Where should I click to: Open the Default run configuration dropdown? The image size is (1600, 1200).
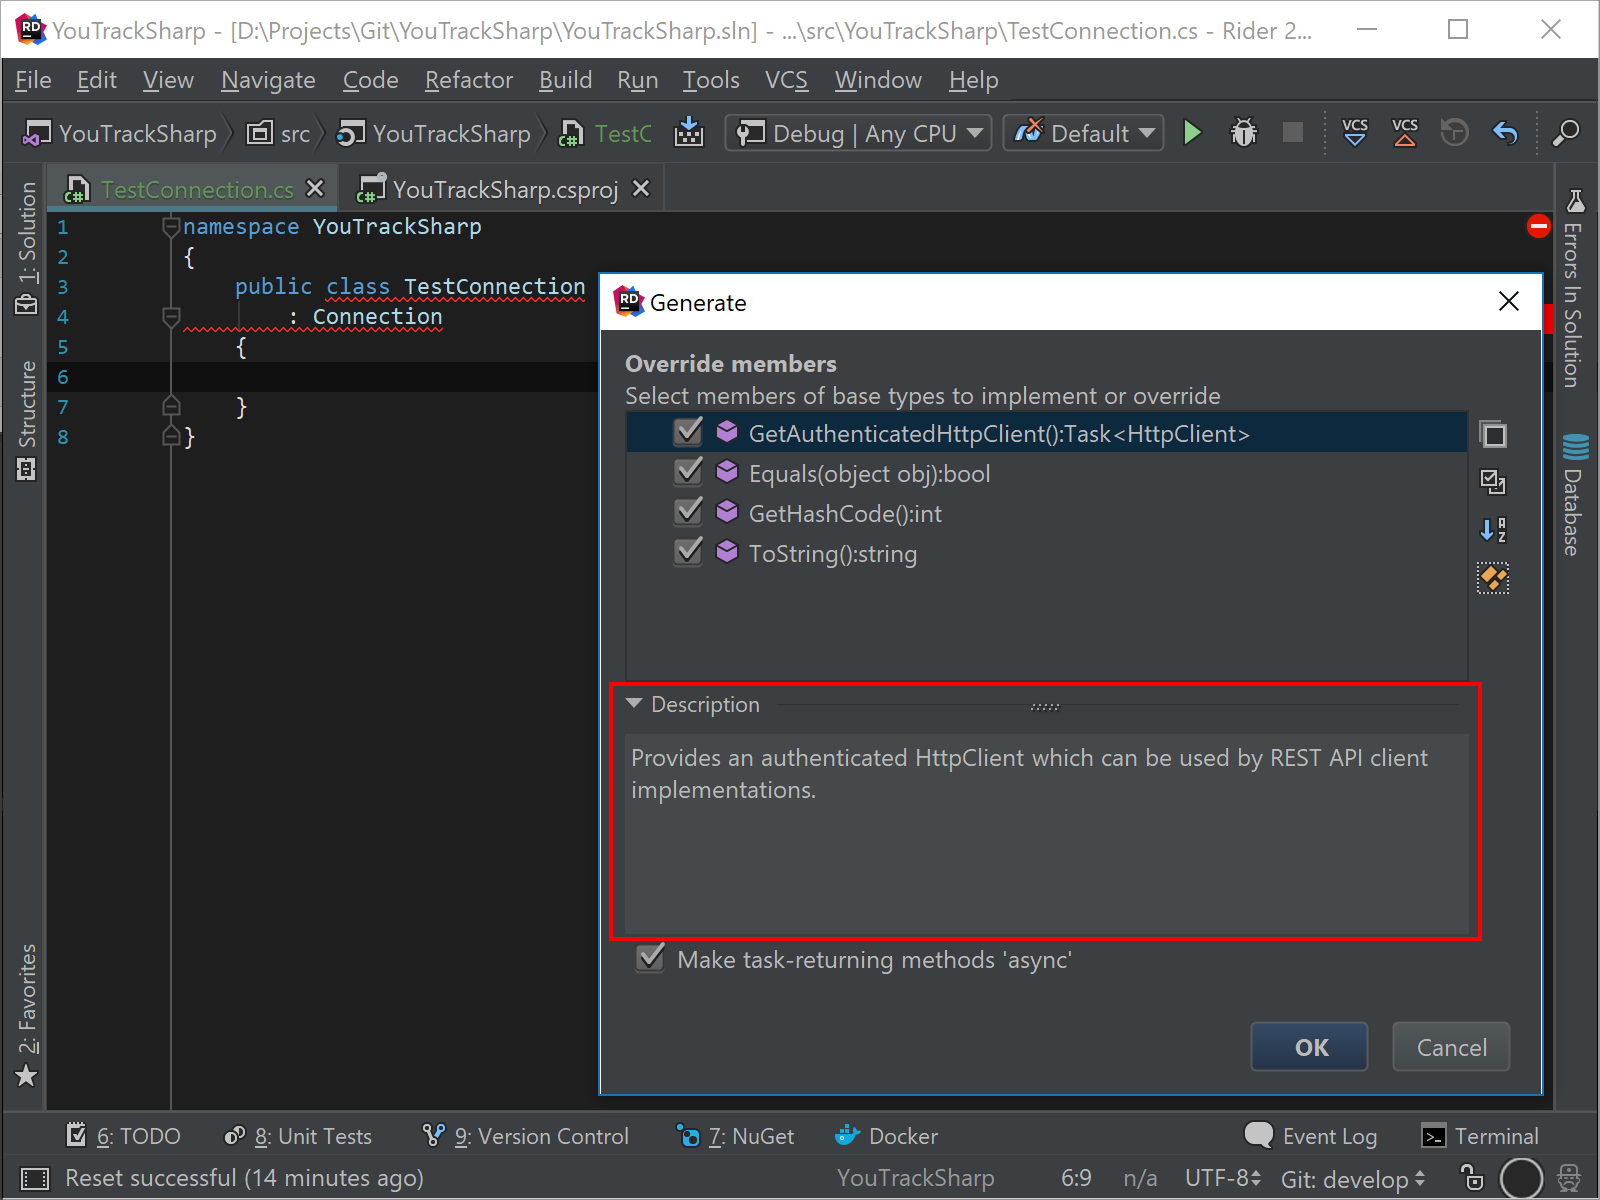pyautogui.click(x=1084, y=133)
